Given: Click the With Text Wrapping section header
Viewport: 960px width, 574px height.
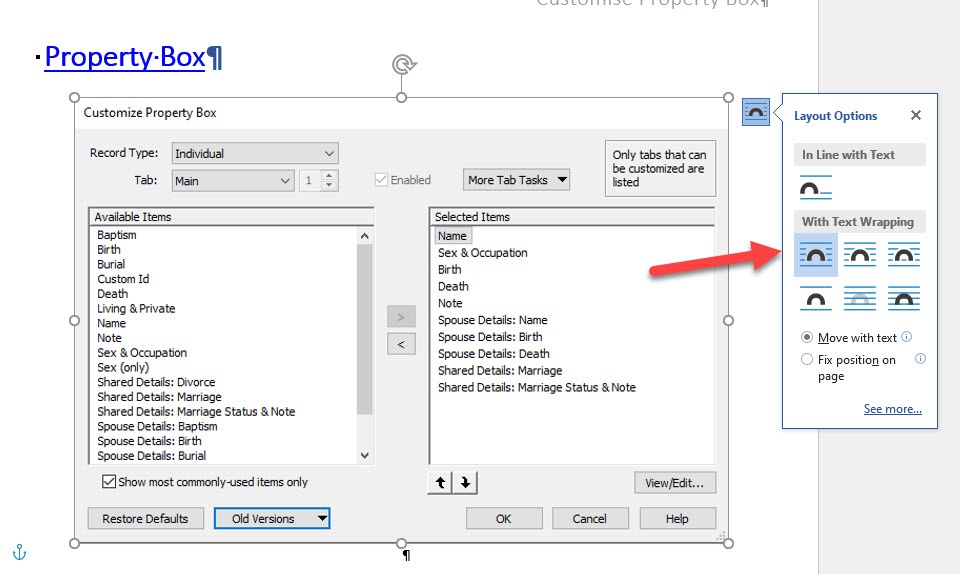Looking at the screenshot, I should 860,222.
